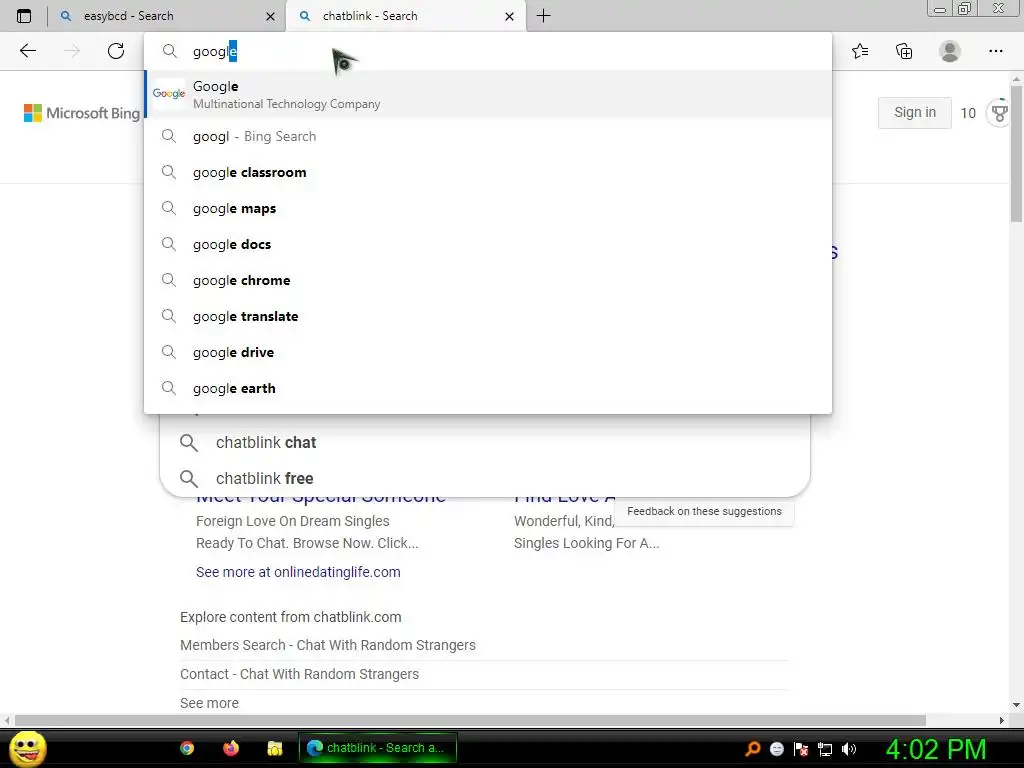Open the Collections icon
The width and height of the screenshot is (1024, 768).
pos(904,51)
